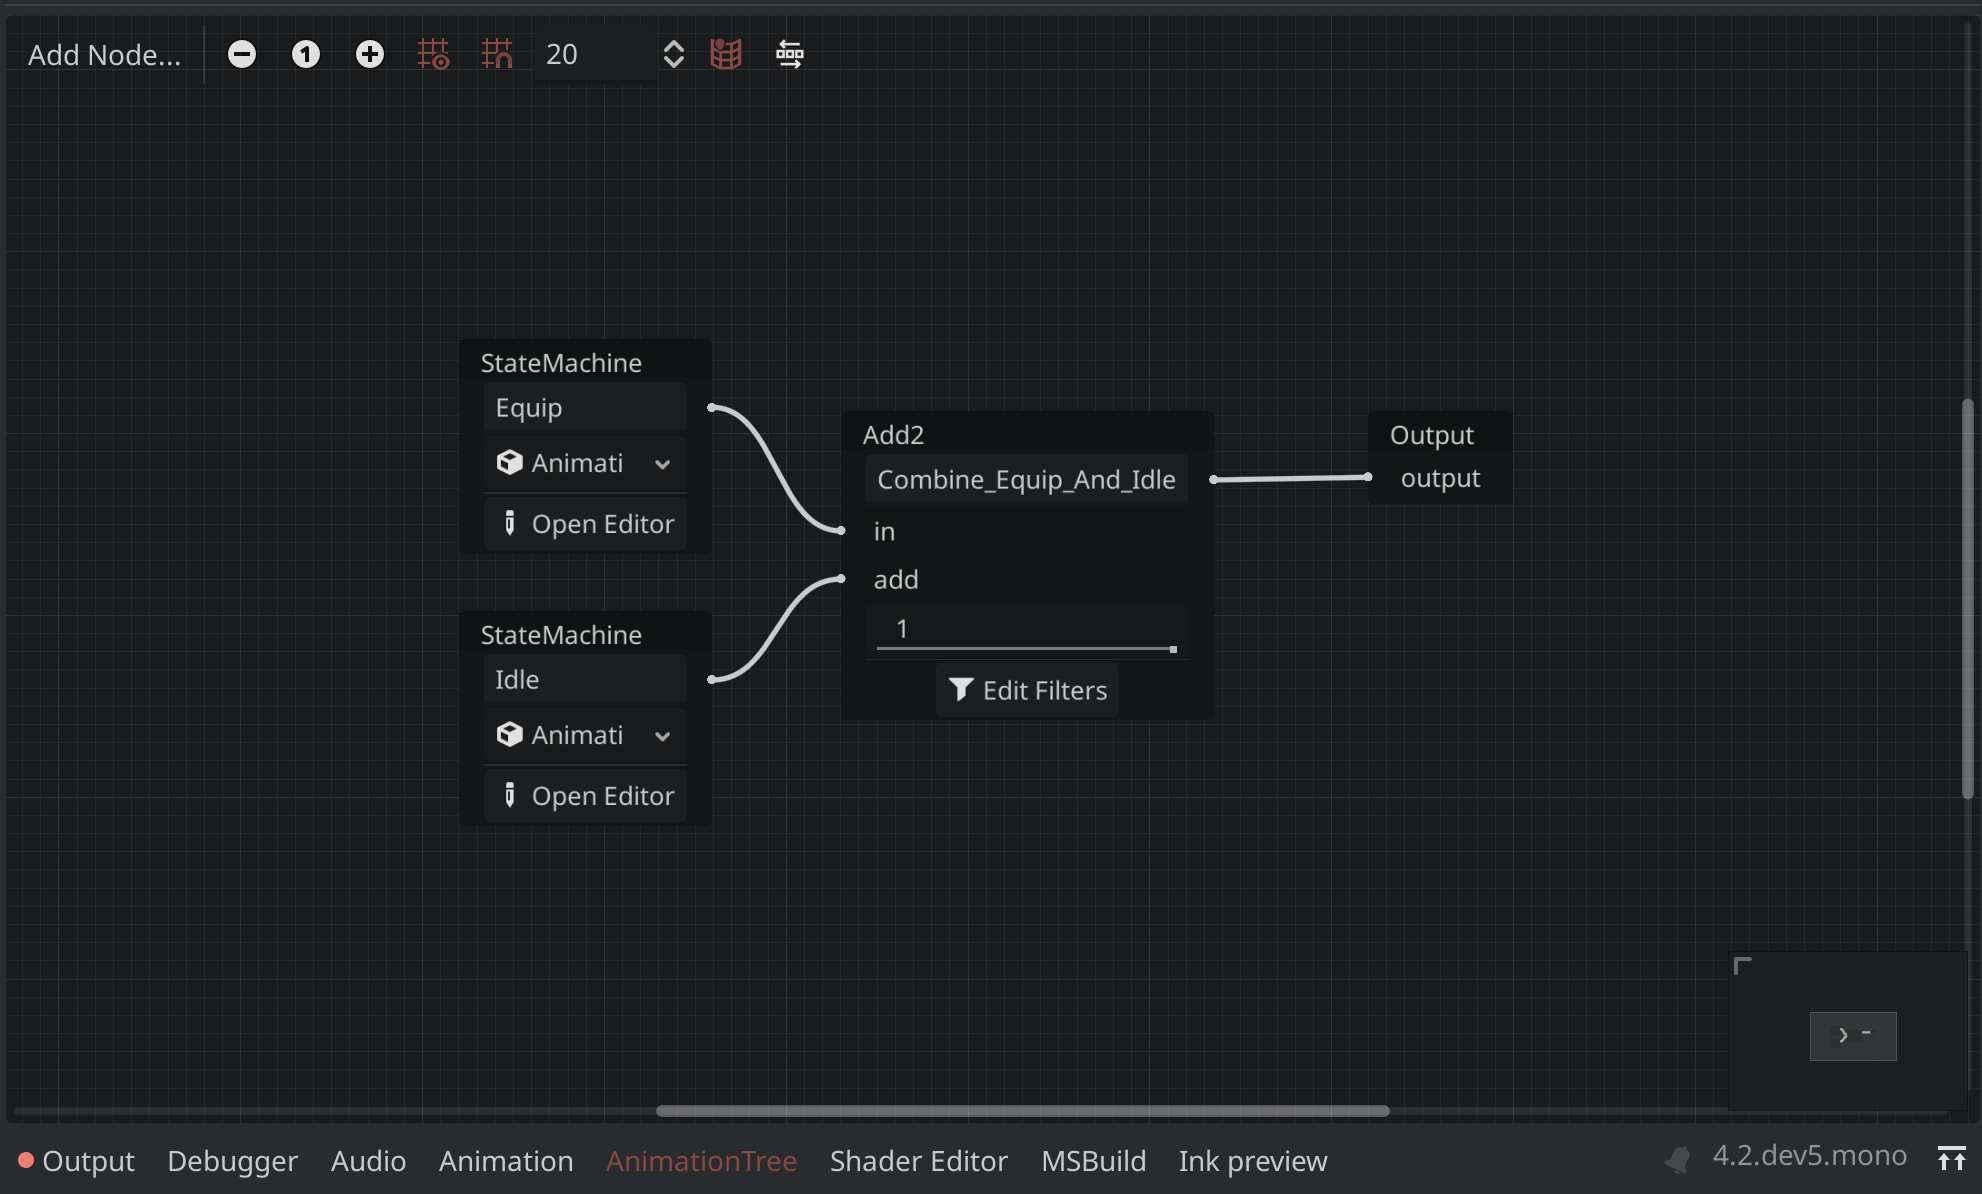Click the auto-arrange nodes icon
Screen dimensions: 1982x1194
789,54
